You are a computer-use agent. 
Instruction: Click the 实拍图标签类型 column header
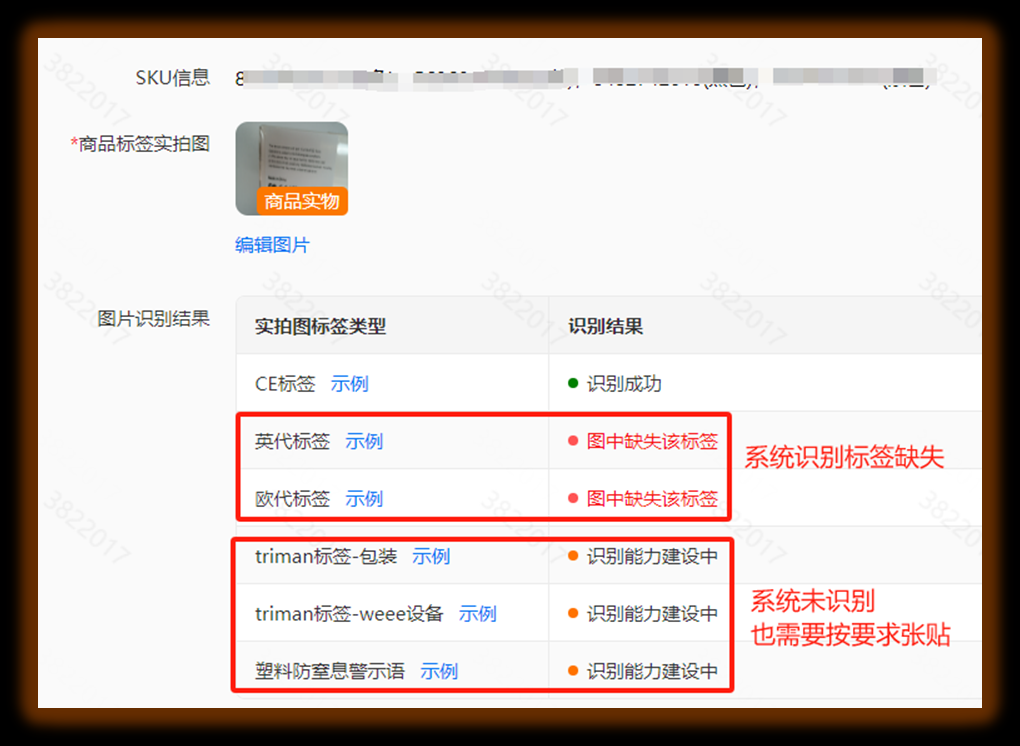[x=320, y=326]
